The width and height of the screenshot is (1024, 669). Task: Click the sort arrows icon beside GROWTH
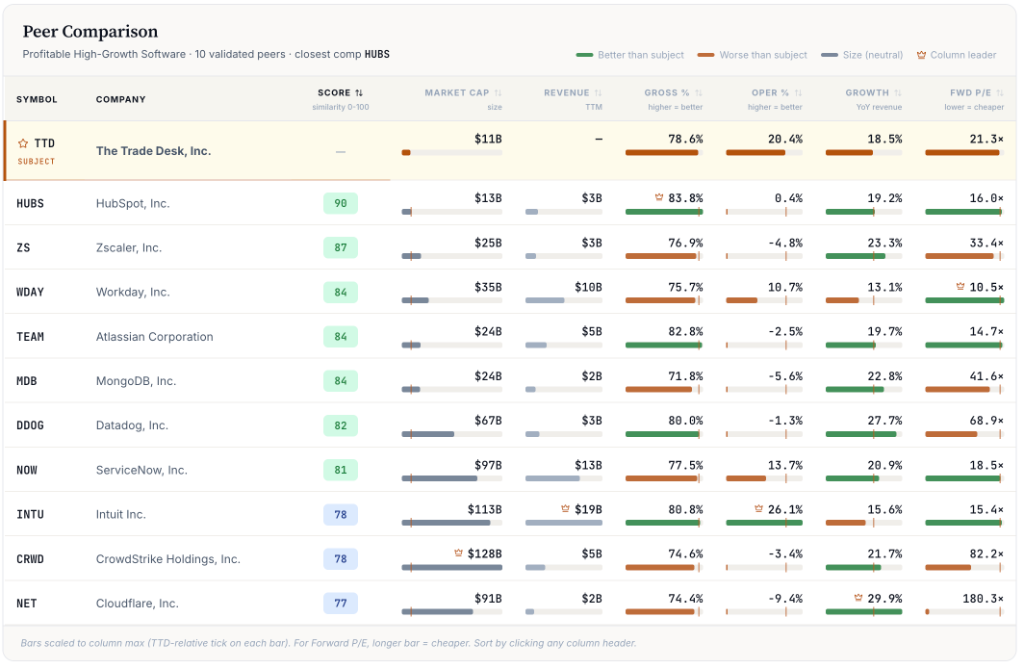tap(898, 93)
